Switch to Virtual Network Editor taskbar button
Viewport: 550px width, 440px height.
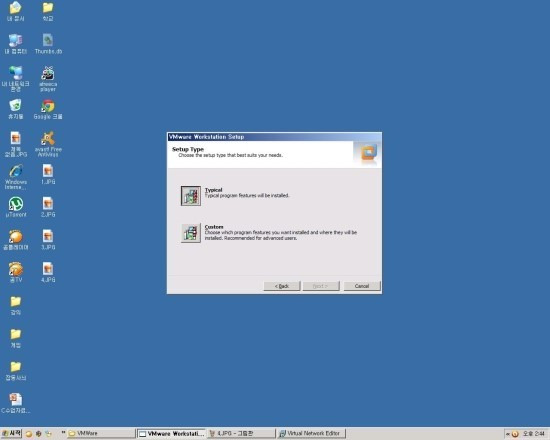[x=311, y=433]
